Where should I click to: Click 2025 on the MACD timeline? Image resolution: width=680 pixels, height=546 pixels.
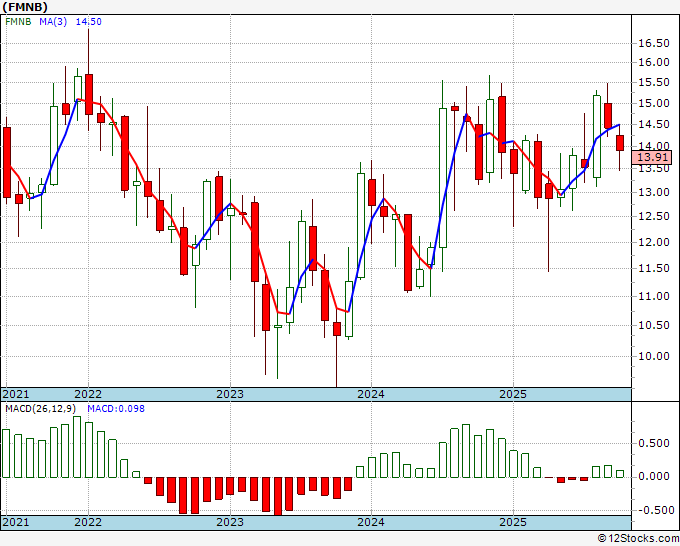513,522
